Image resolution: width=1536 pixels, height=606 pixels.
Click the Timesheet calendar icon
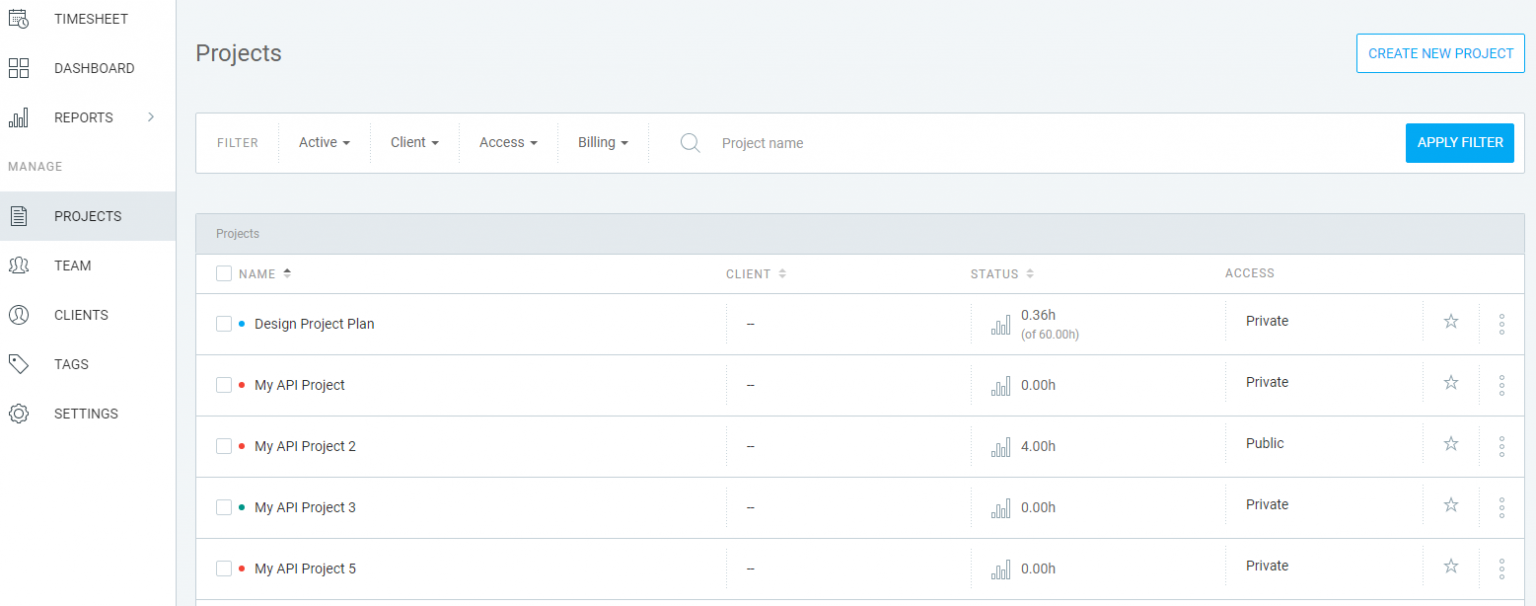tap(18, 18)
